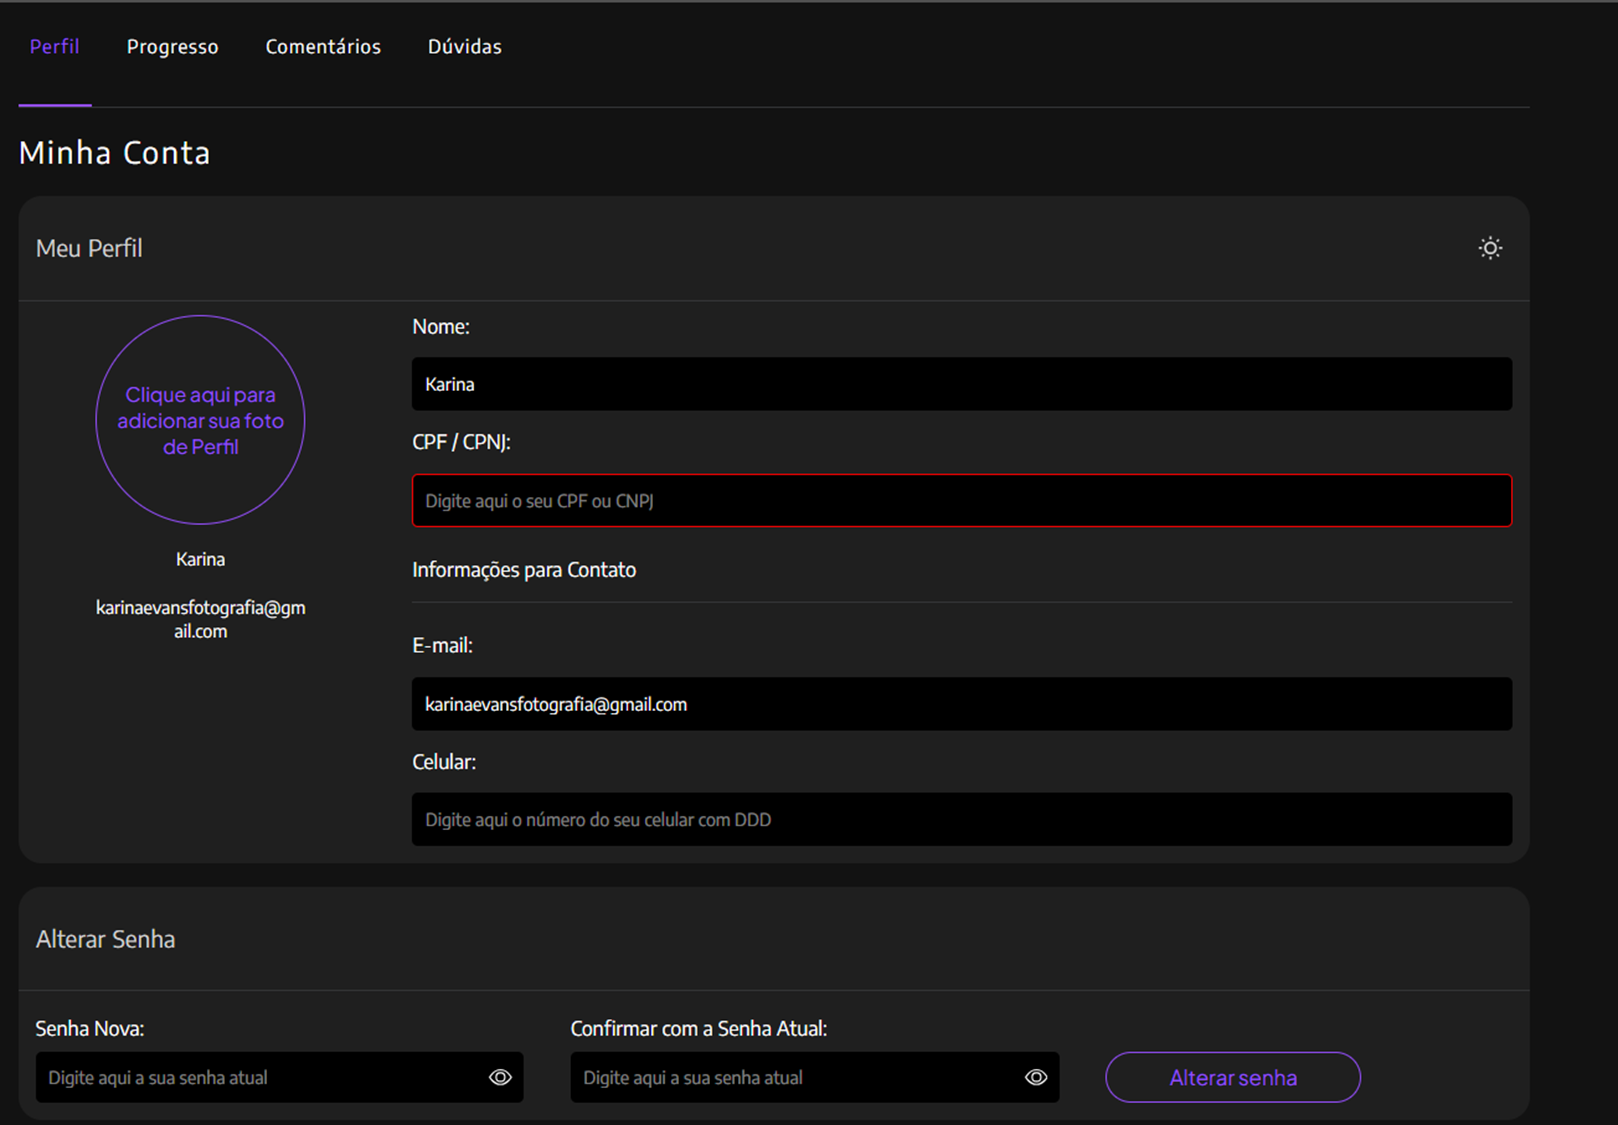Select the Dúvidas tab
The width and height of the screenshot is (1618, 1125).
coord(465,47)
